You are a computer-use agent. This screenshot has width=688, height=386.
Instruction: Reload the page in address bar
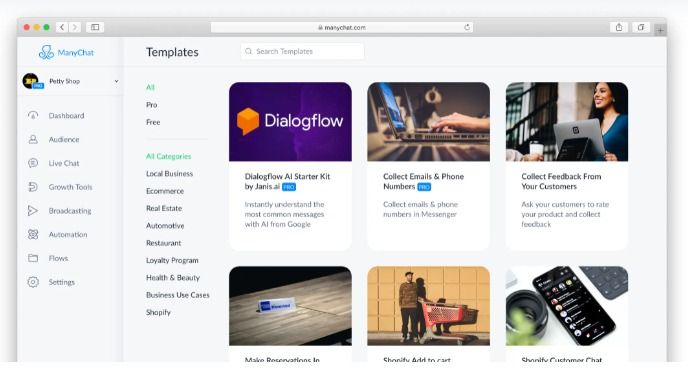467,27
